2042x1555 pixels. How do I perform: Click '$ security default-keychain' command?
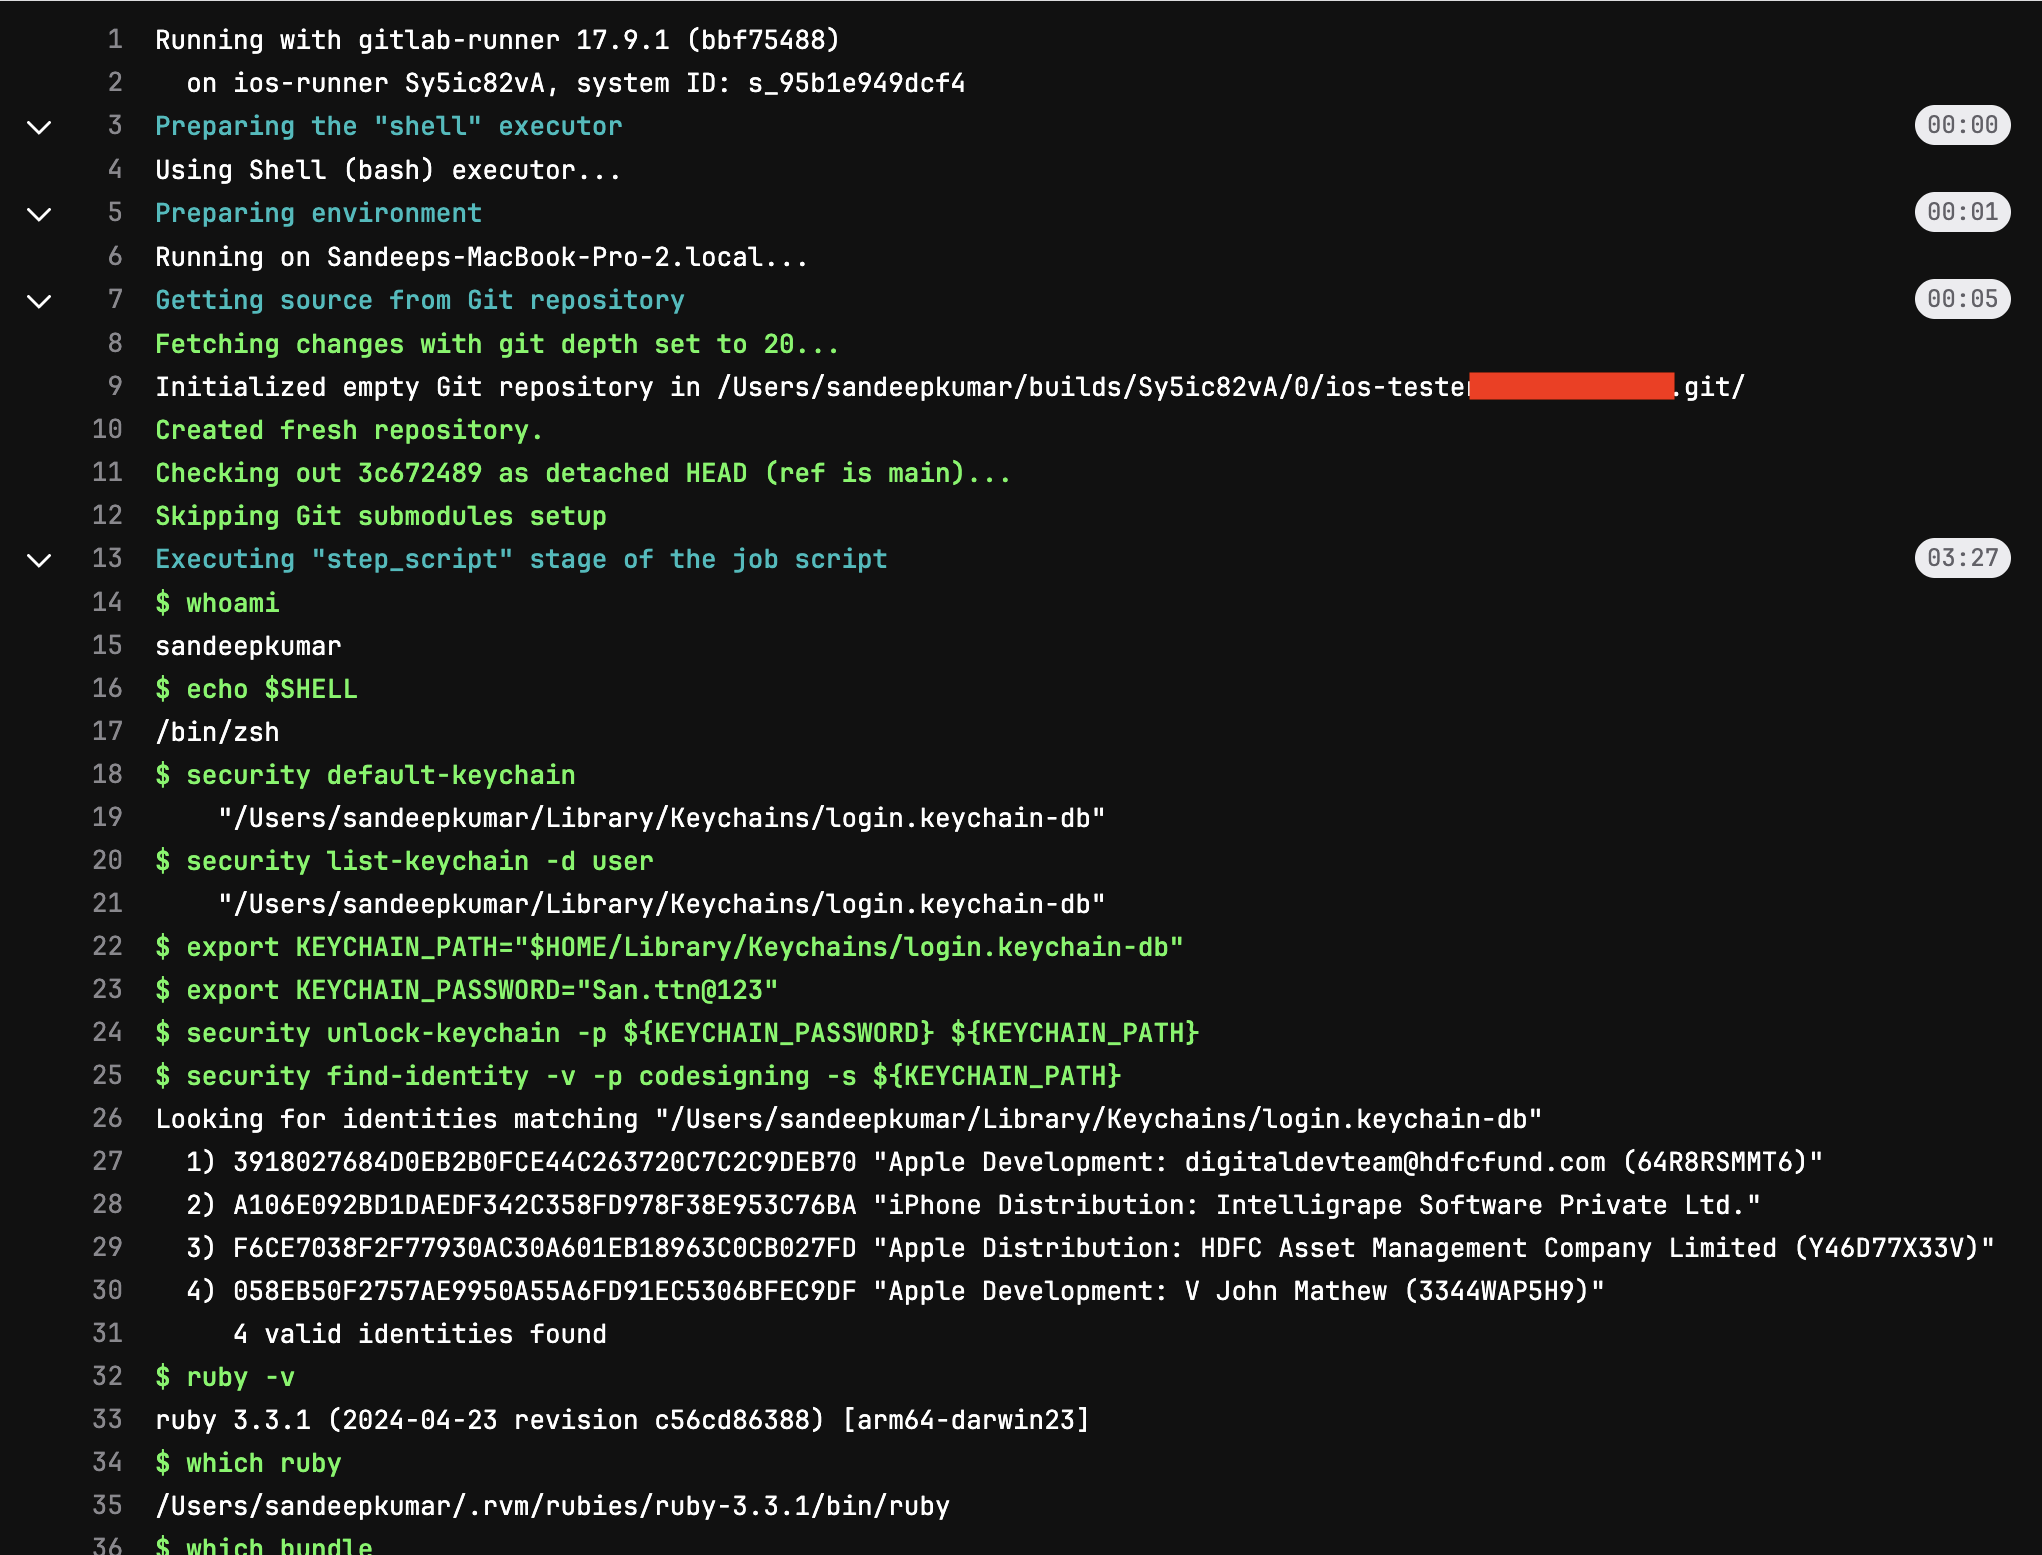365,775
